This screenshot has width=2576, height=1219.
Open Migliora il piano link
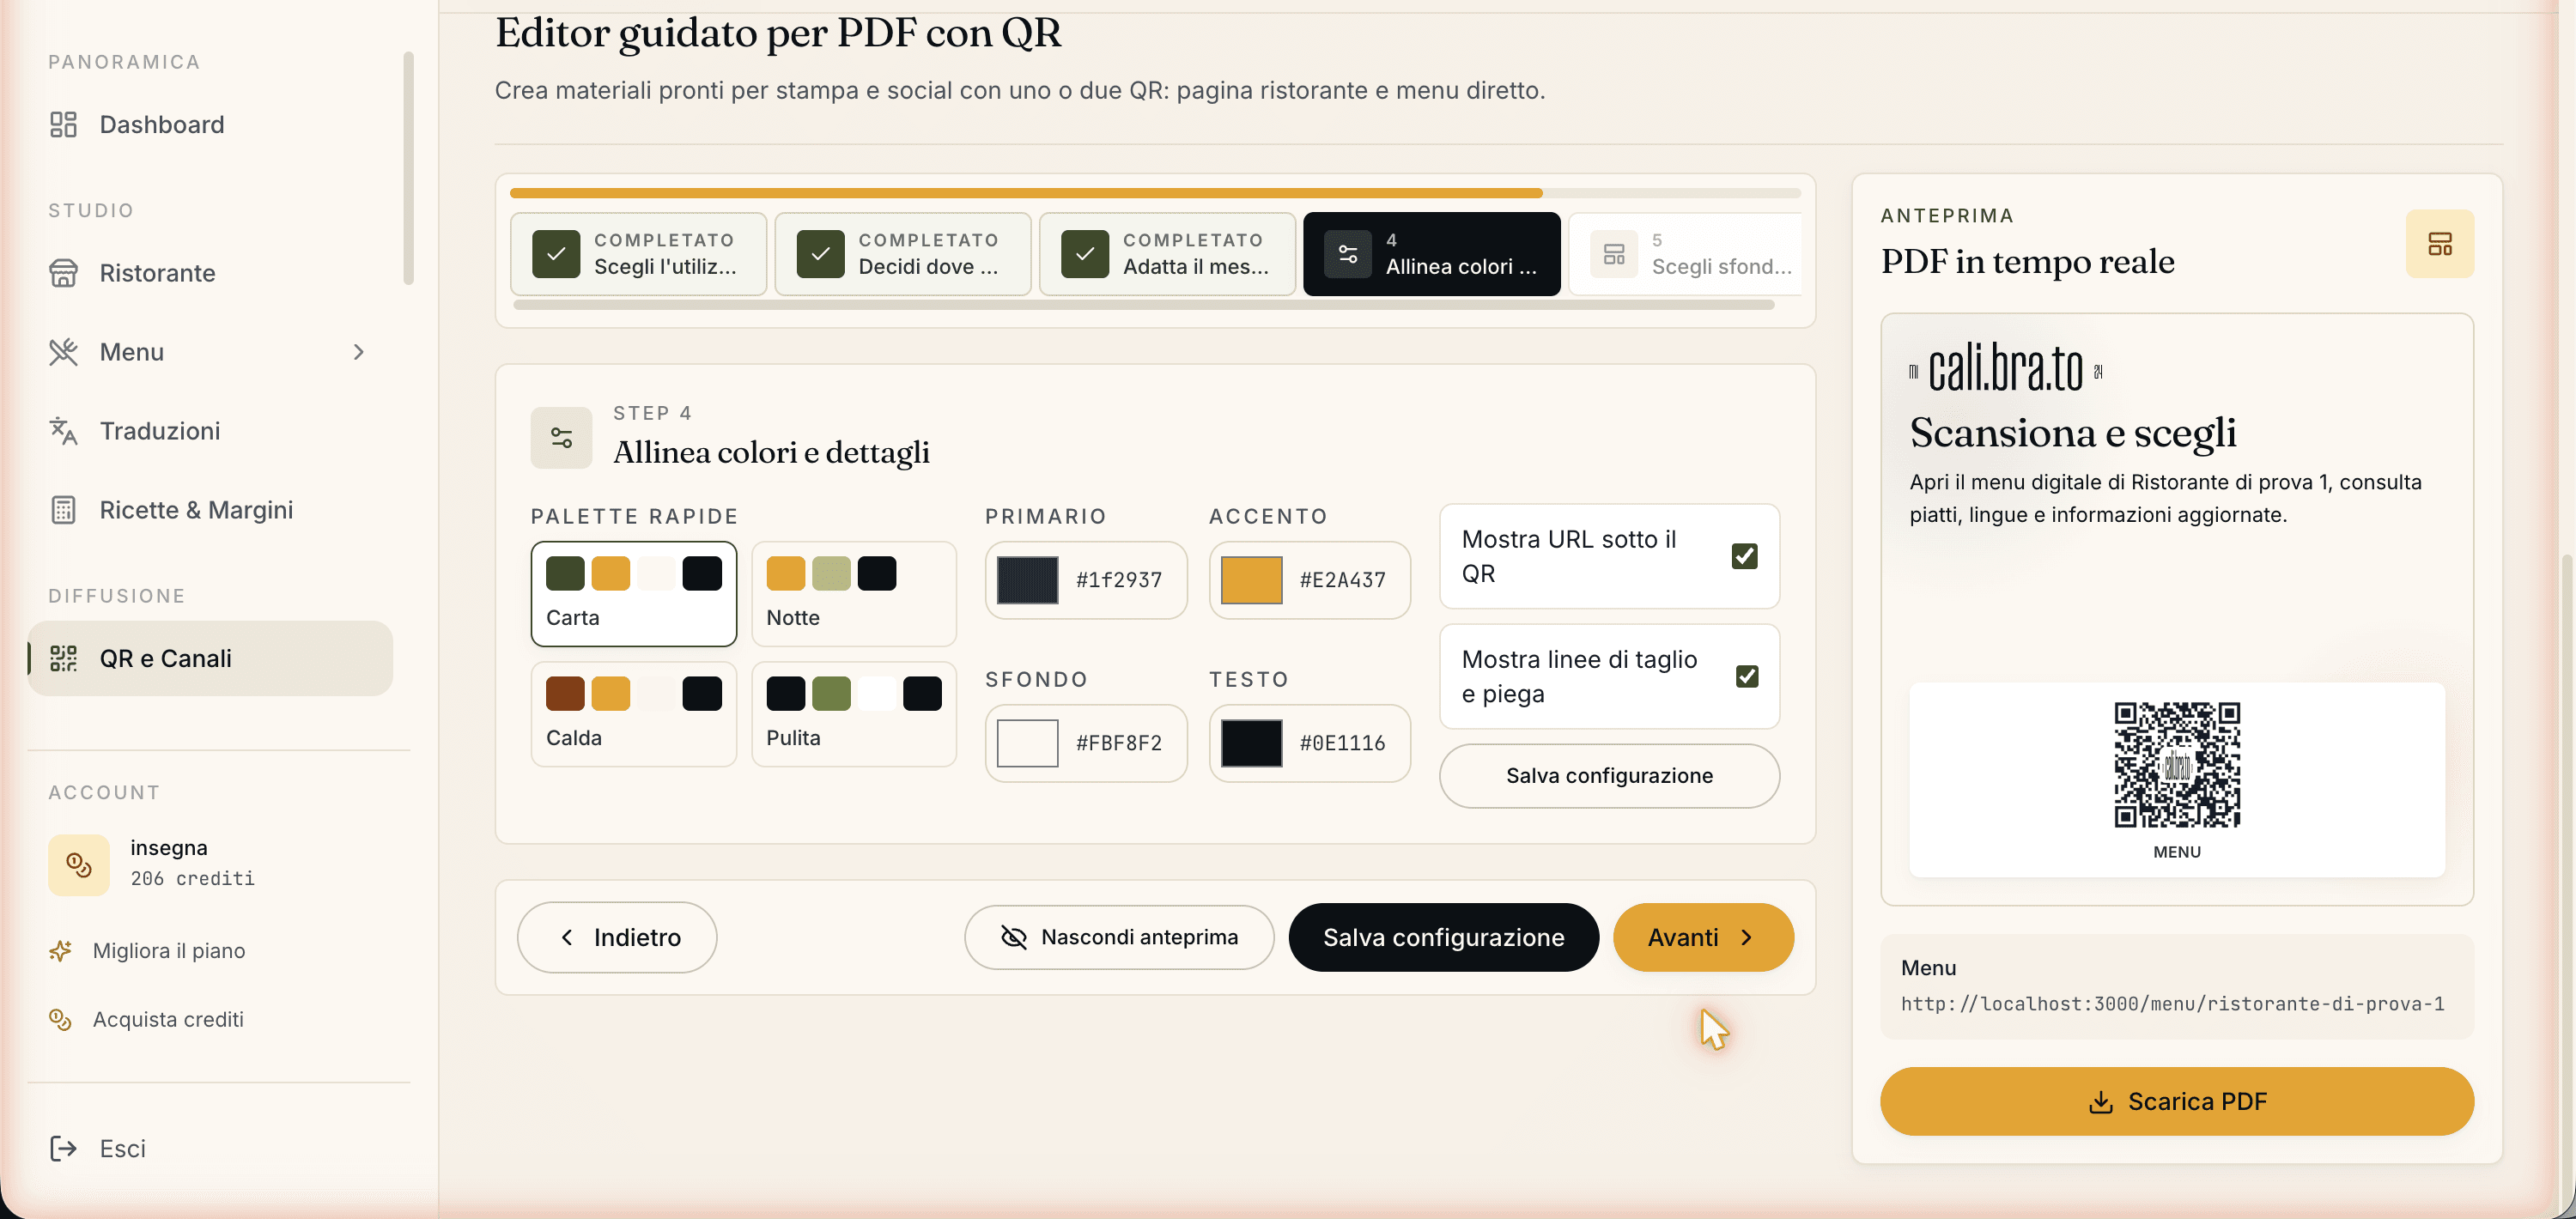168,950
